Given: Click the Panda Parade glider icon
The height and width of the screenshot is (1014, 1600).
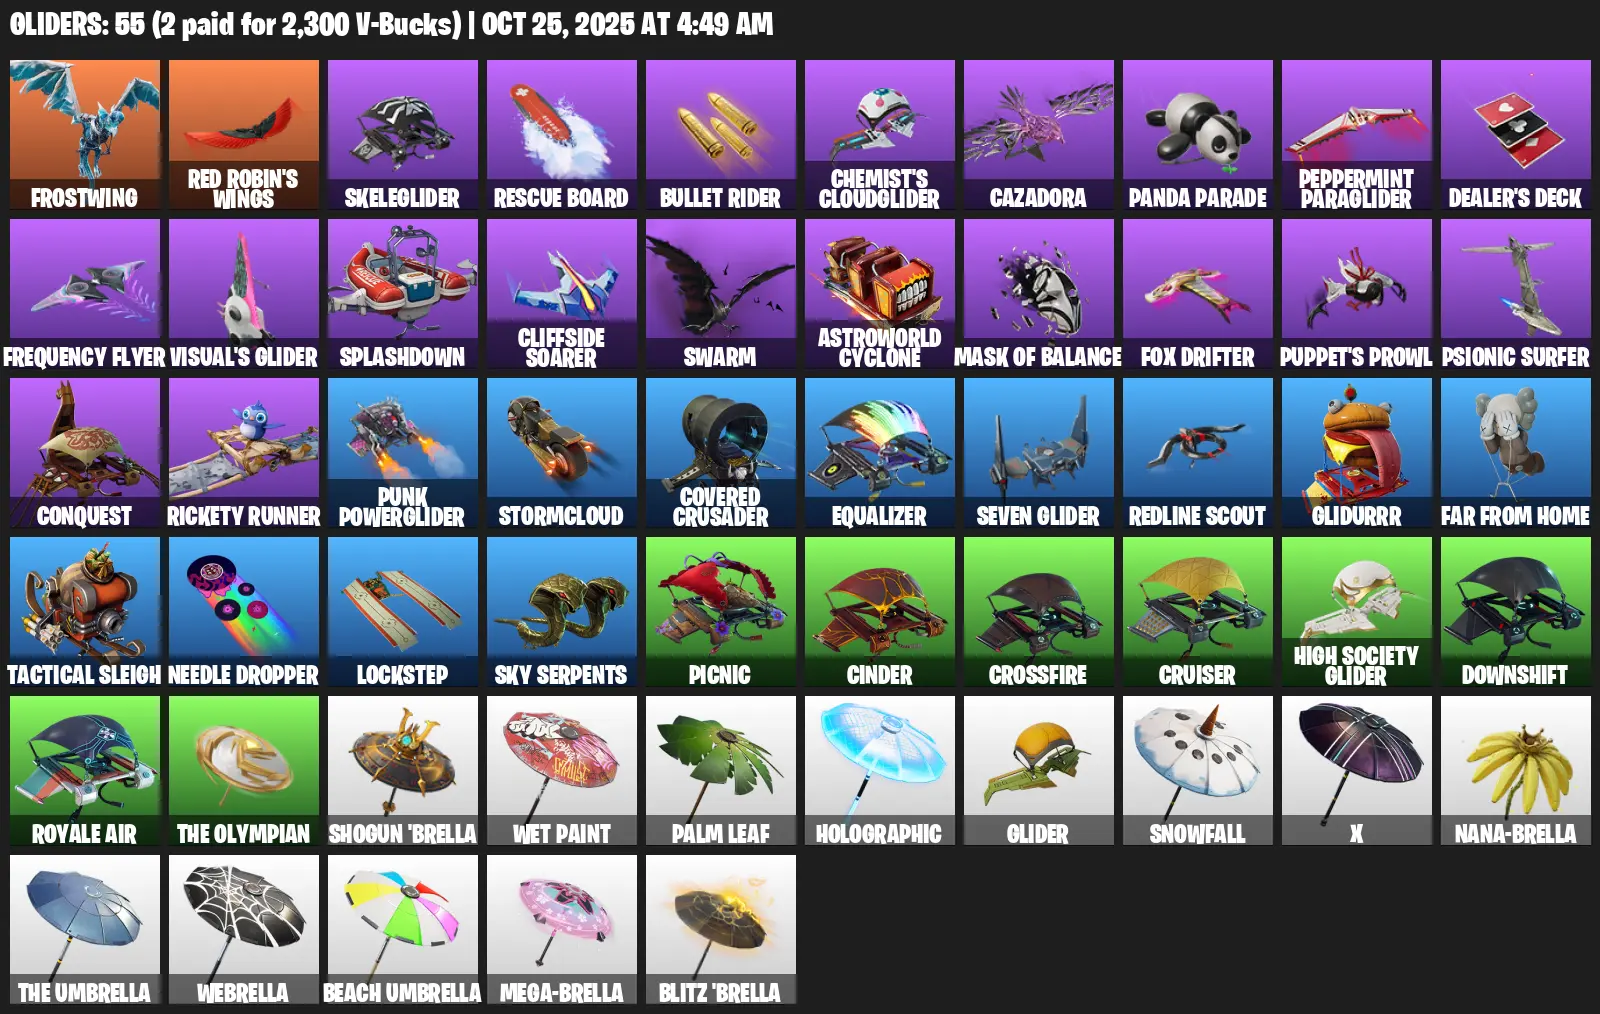Looking at the screenshot, I should point(1198,135).
